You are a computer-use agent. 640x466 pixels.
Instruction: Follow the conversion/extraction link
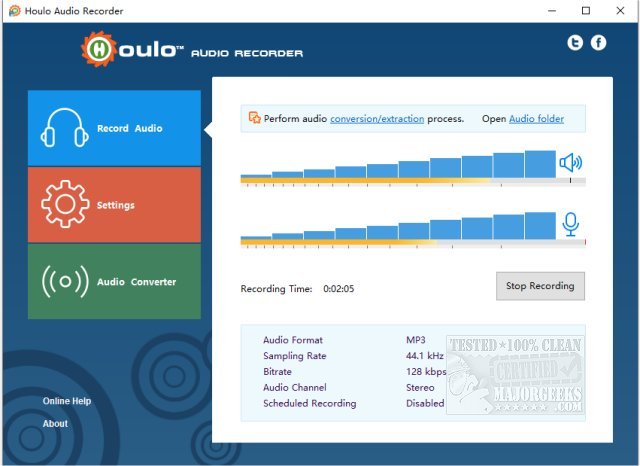pos(377,119)
